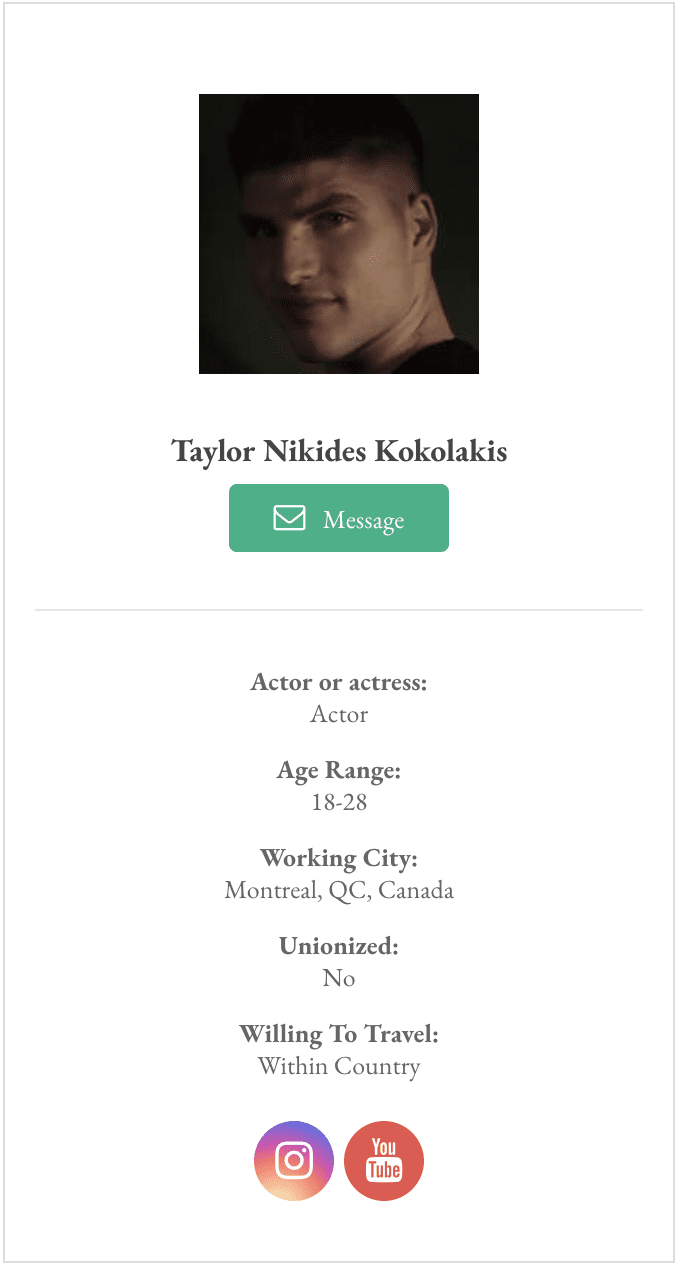Image resolution: width=680 pixels, height=1268 pixels.
Task: Select the 'Actor' value text
Action: click(x=339, y=715)
